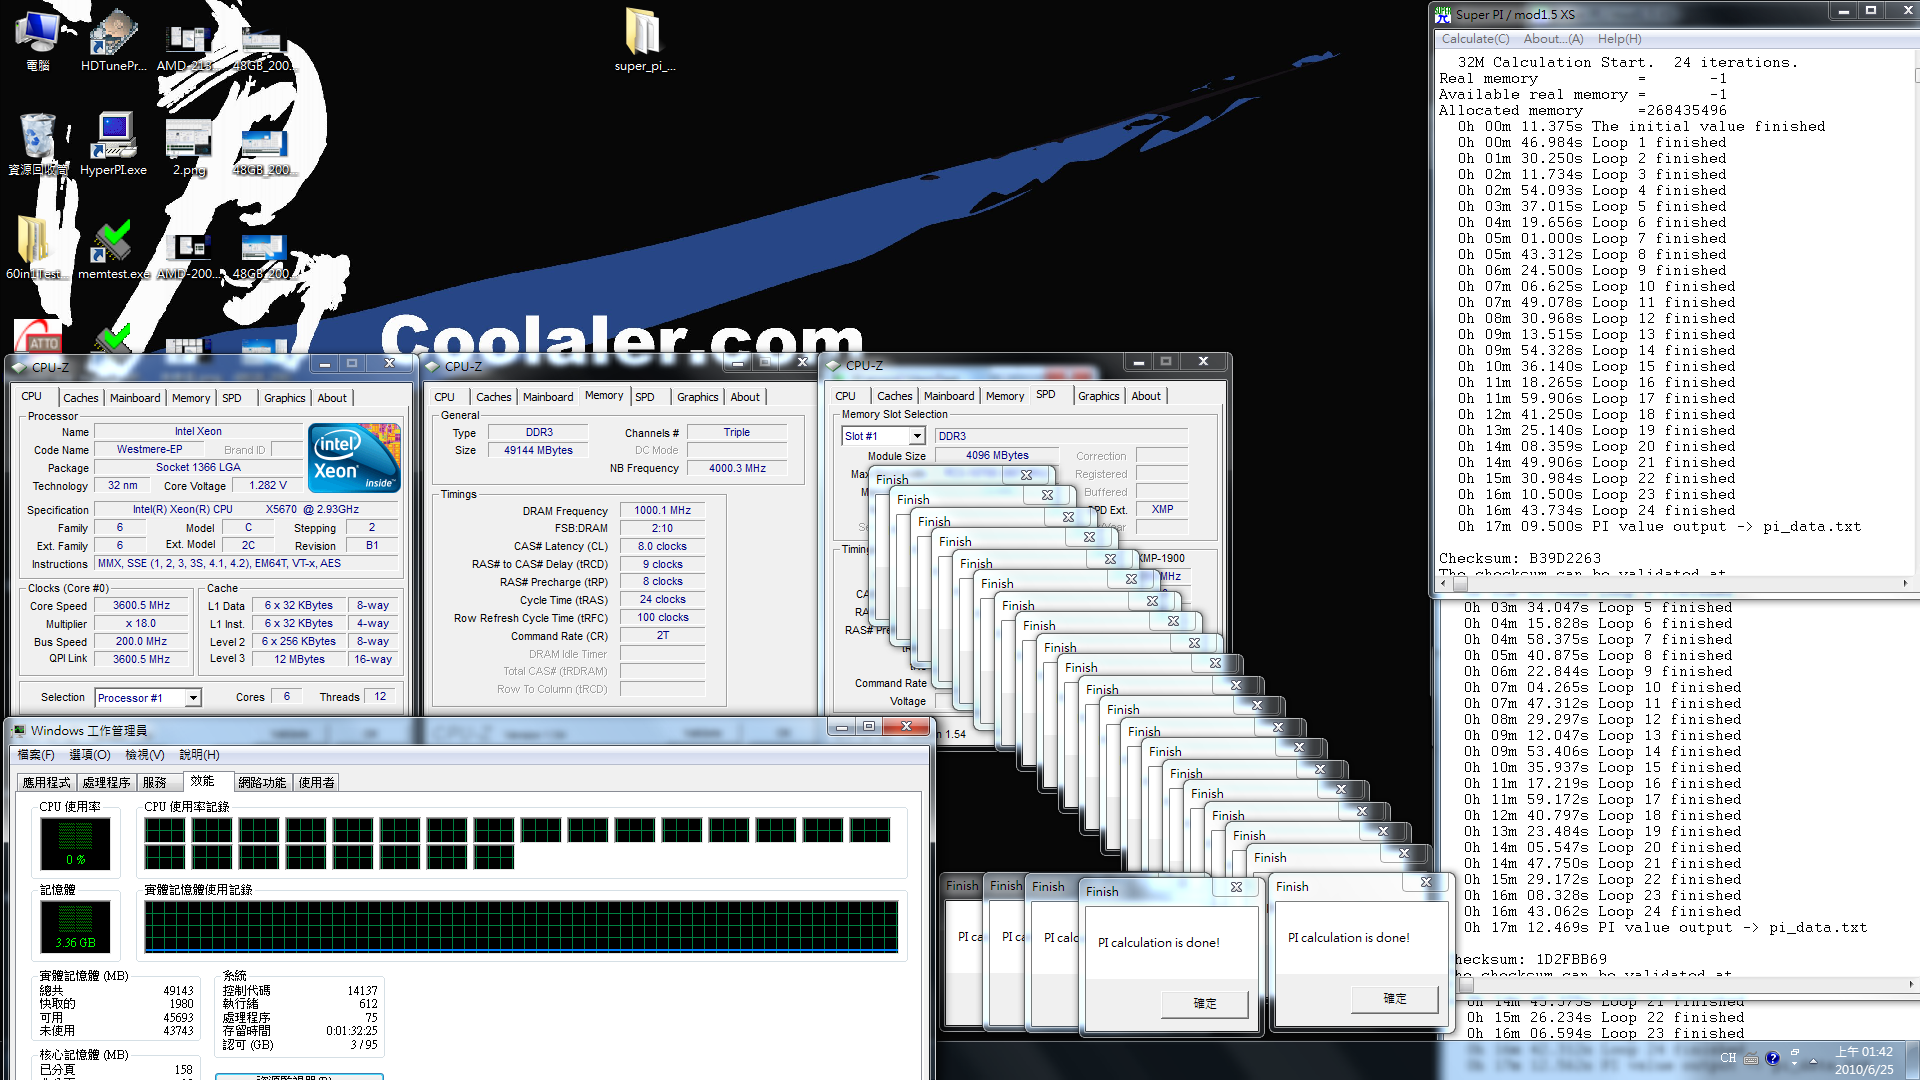
Task: Open About tab in processor CPU-Z window
Action: click(x=332, y=398)
